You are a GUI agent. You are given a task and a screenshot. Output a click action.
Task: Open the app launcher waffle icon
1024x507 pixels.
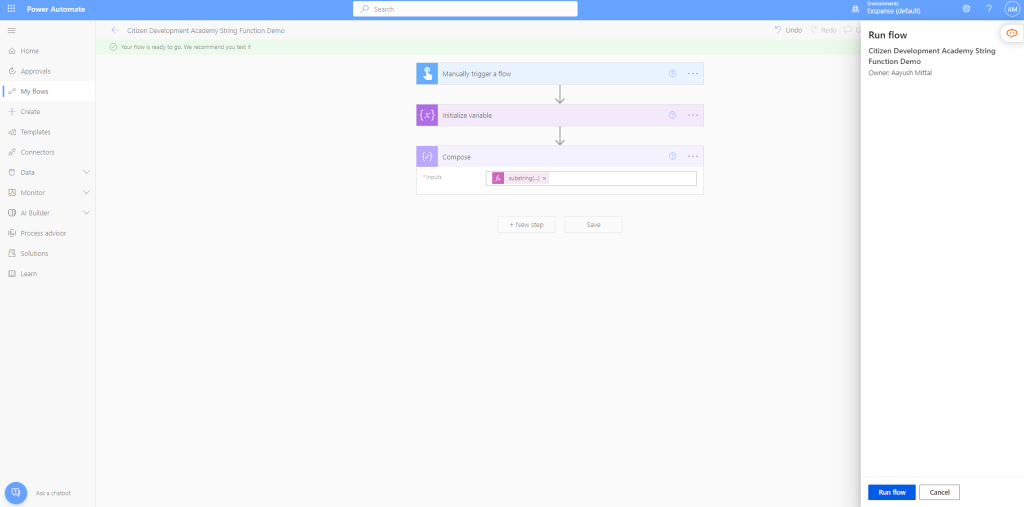(x=11, y=9)
